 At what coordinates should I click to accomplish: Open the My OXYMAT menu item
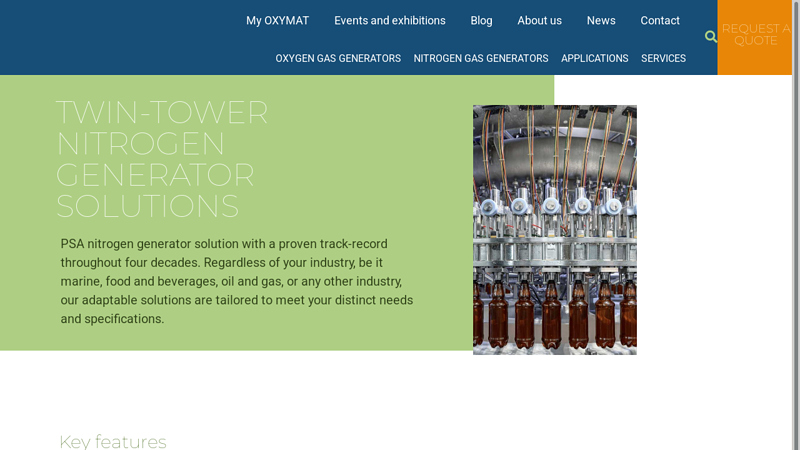tap(278, 21)
